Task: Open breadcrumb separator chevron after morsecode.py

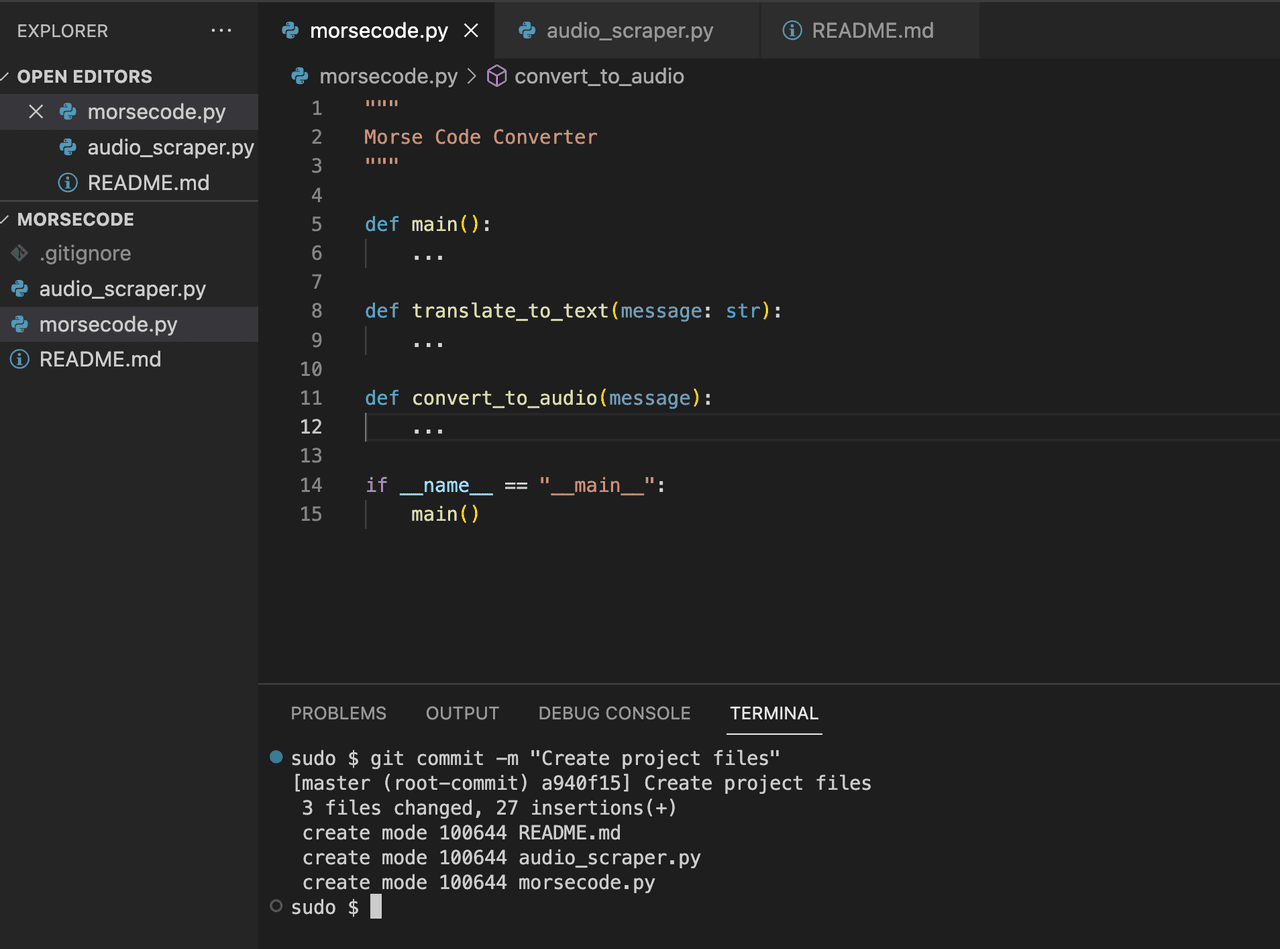Action: click(472, 76)
